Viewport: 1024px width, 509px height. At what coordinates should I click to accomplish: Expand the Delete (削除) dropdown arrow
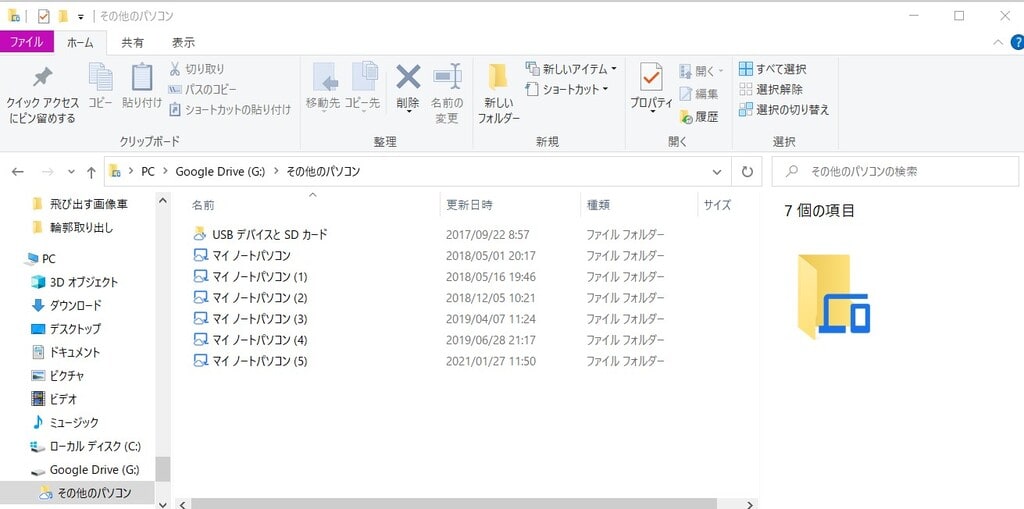[x=408, y=112]
